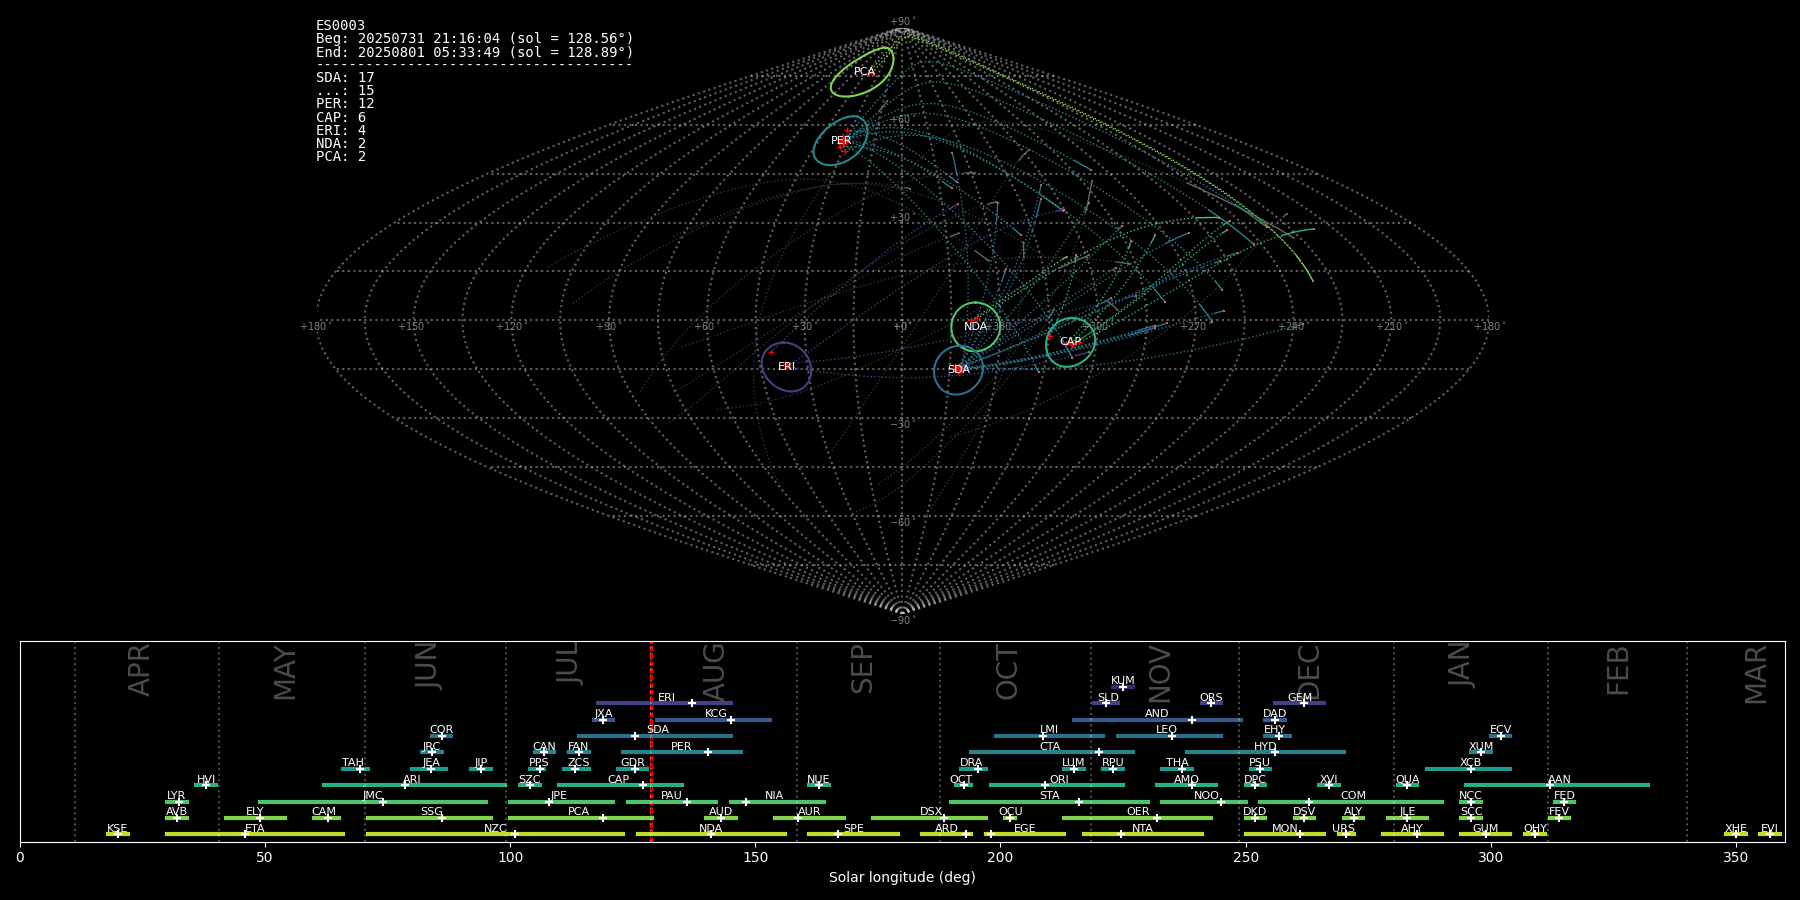This screenshot has height=900, width=1800.
Task: Click the End: 20250801 05:33:49 line
Action: point(475,52)
